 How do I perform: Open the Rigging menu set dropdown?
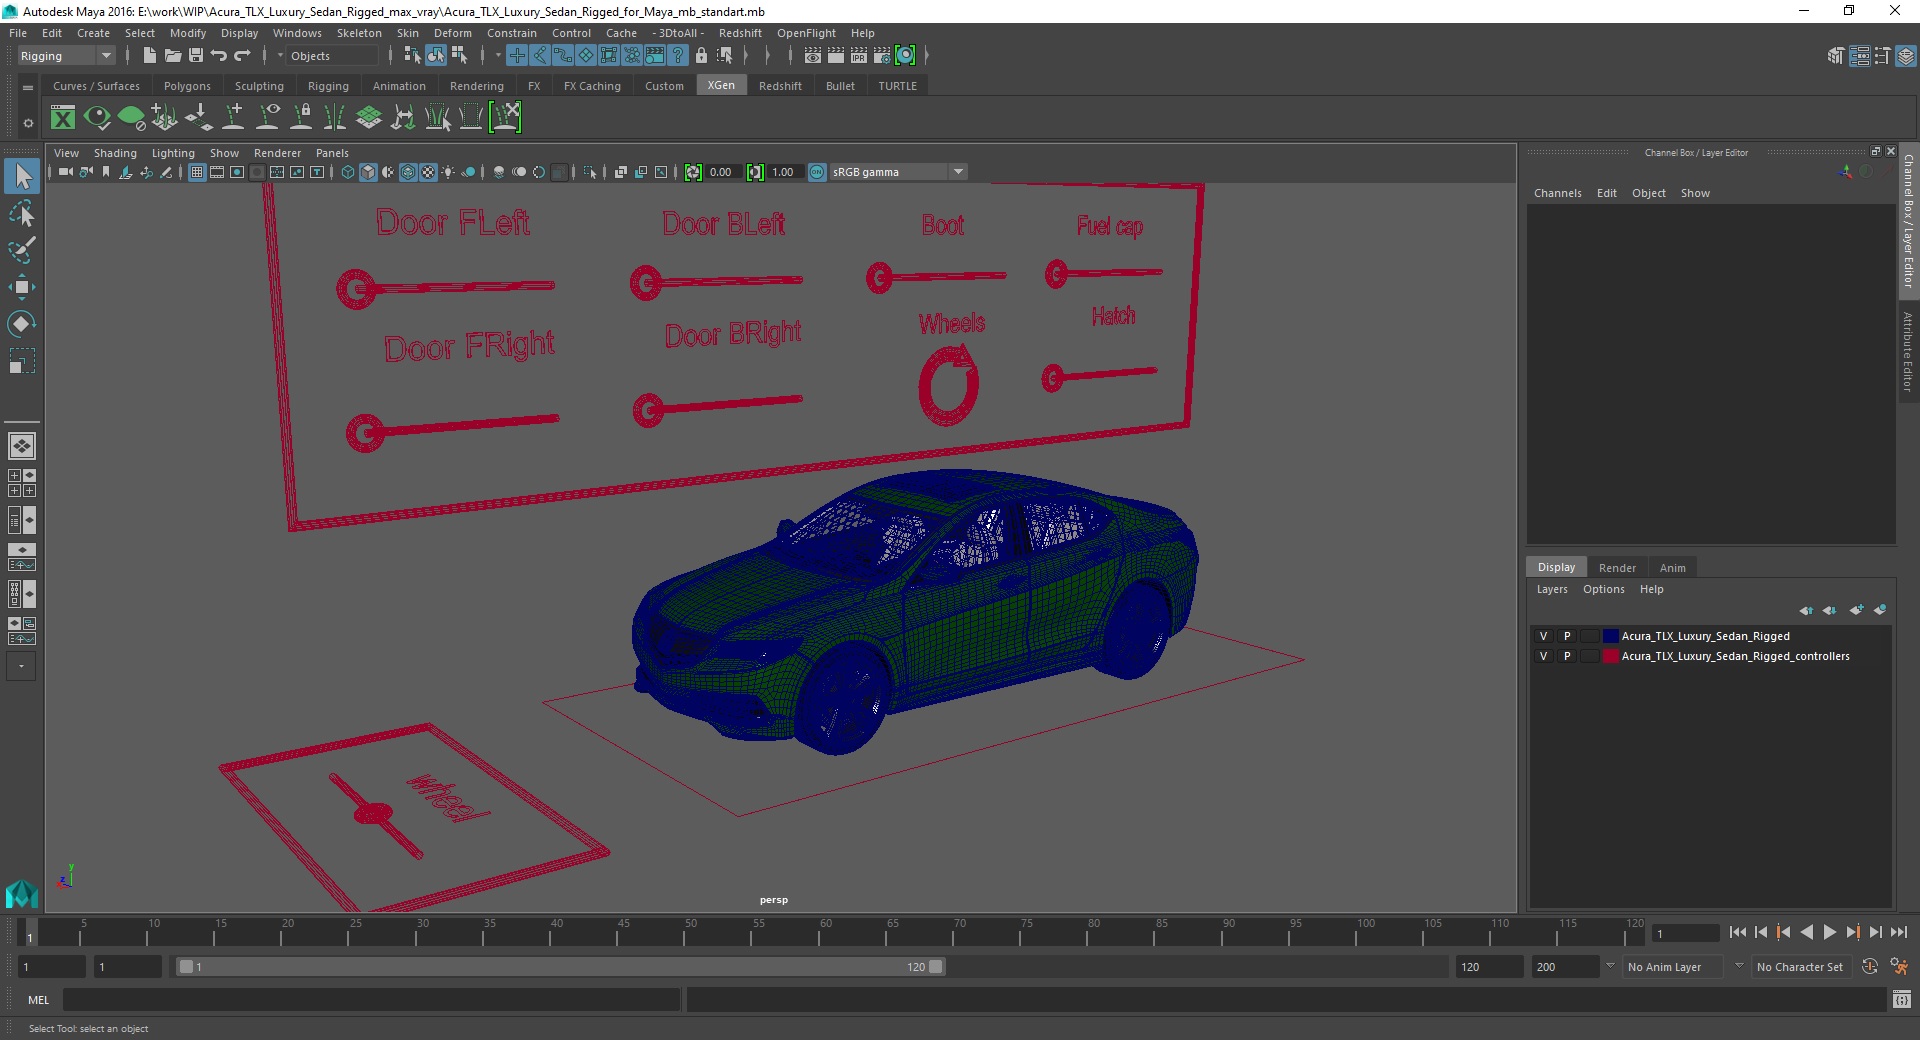coord(66,56)
